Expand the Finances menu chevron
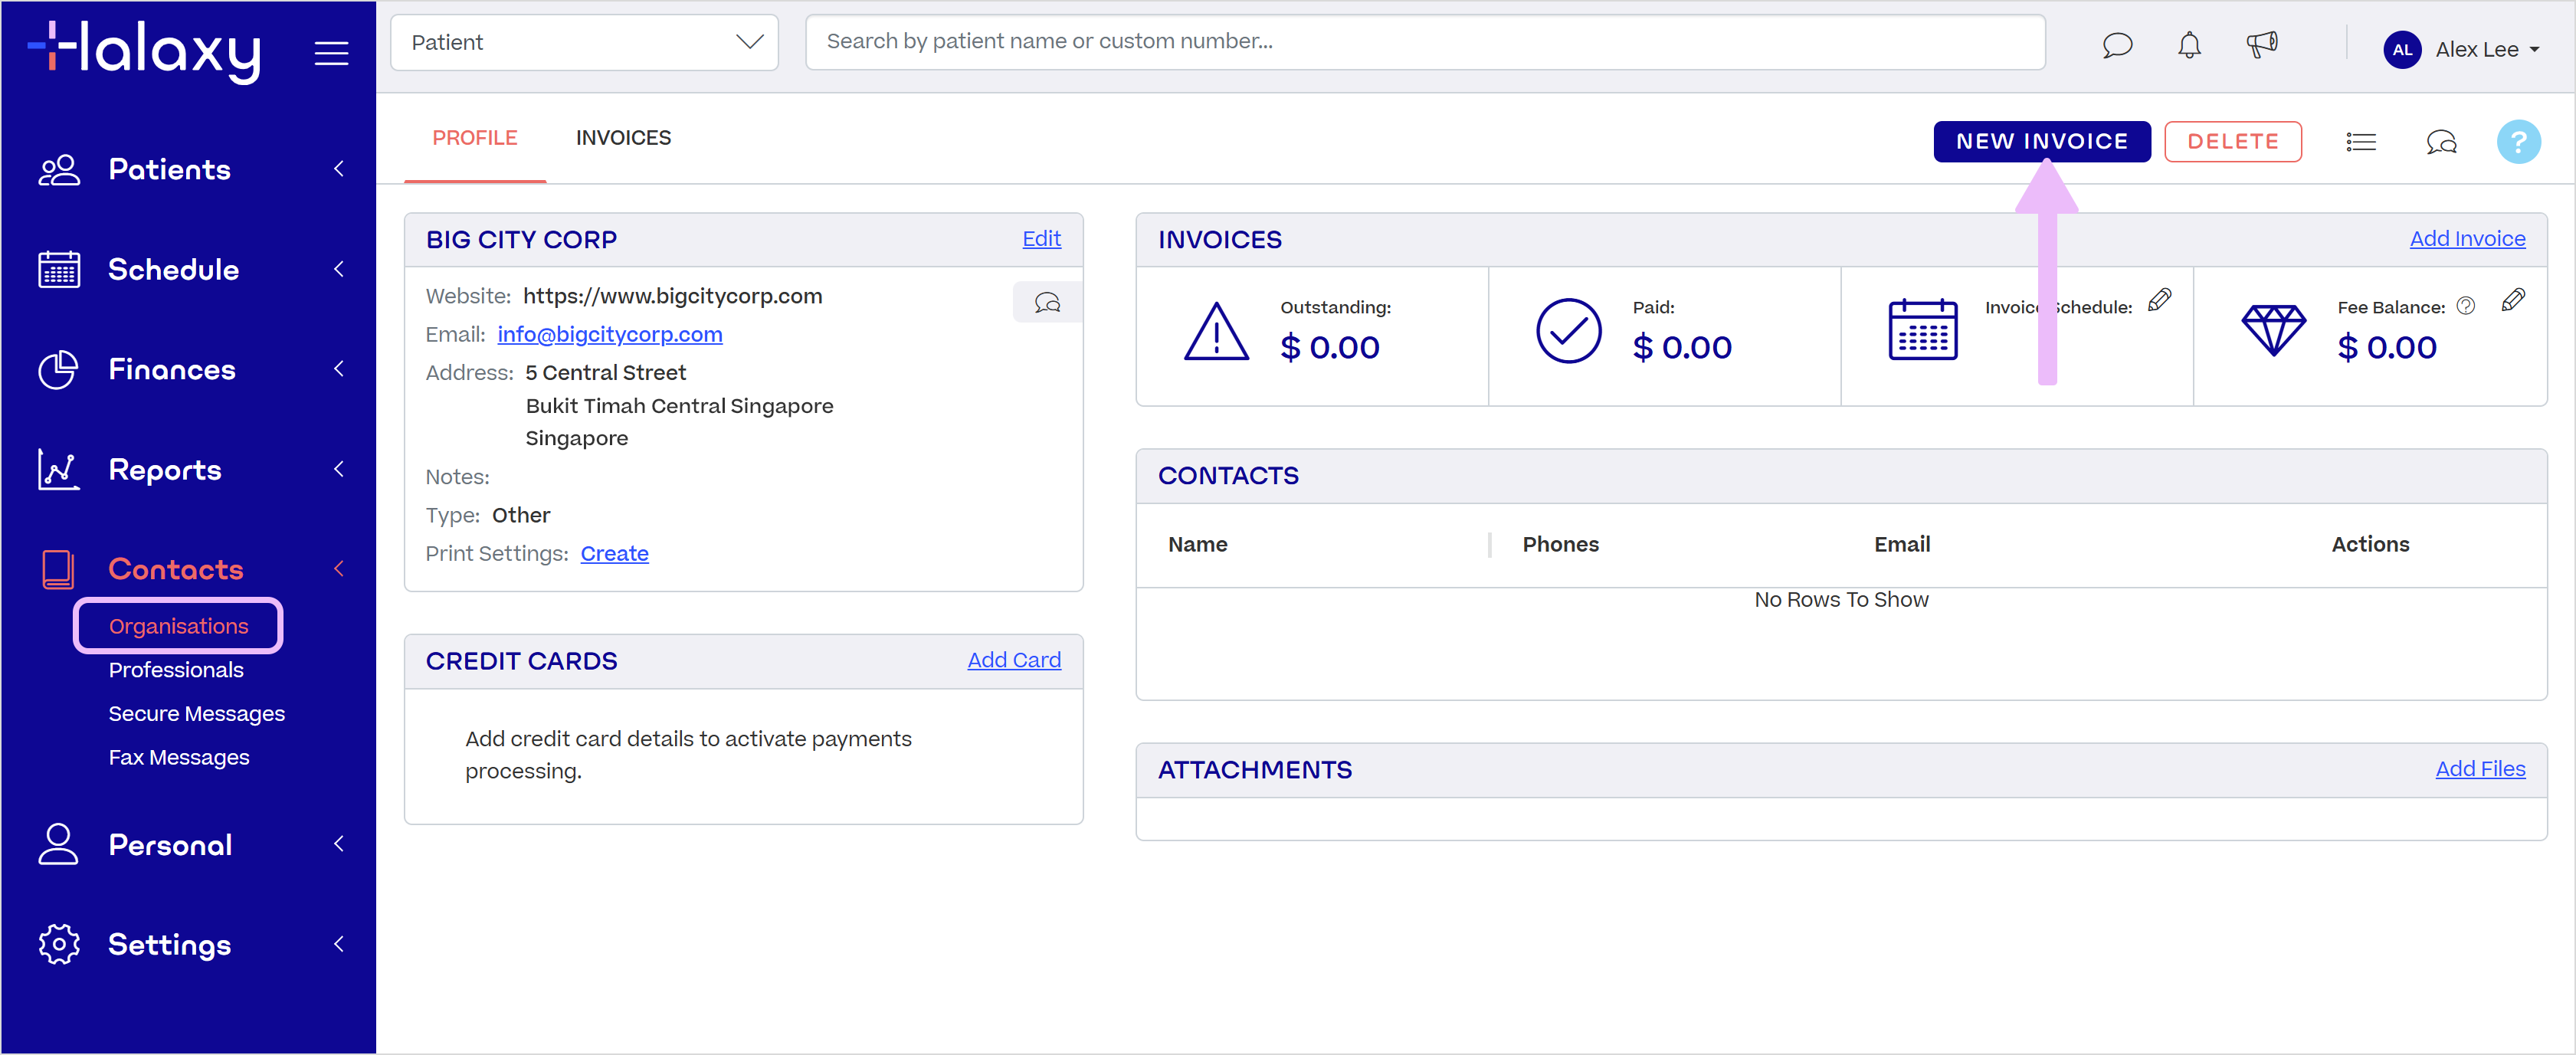 click(x=339, y=369)
